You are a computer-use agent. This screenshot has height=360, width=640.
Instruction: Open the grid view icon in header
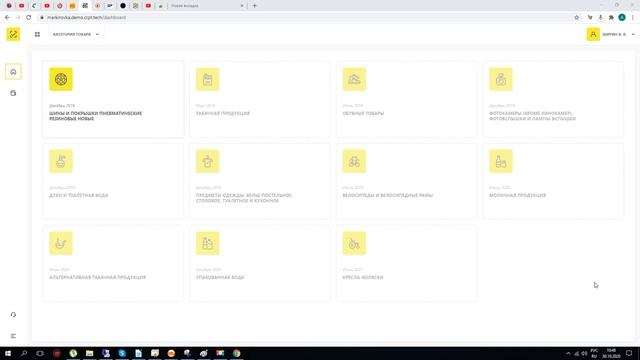[37, 34]
